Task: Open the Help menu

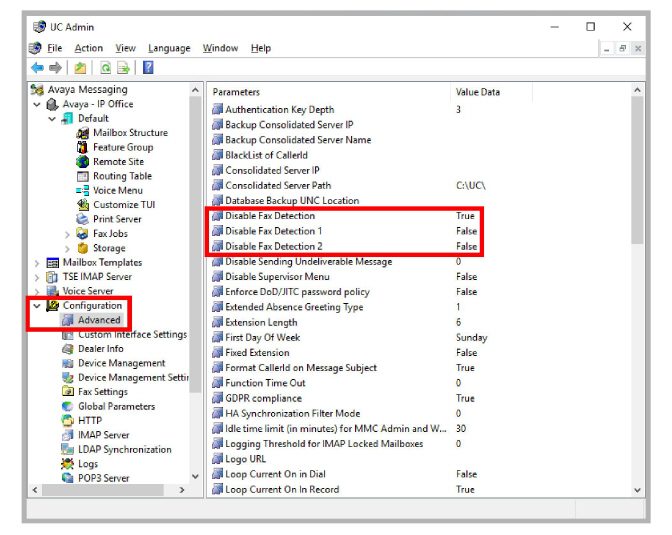Action: 261,48
